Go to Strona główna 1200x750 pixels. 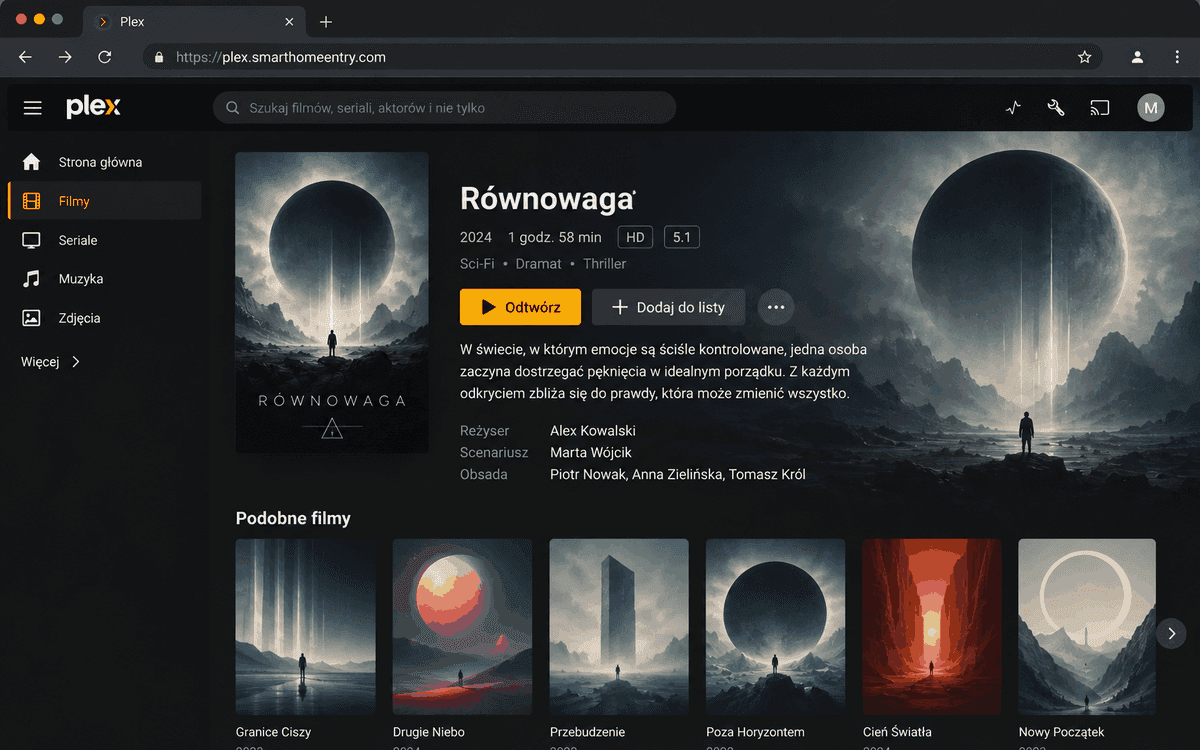coord(104,162)
